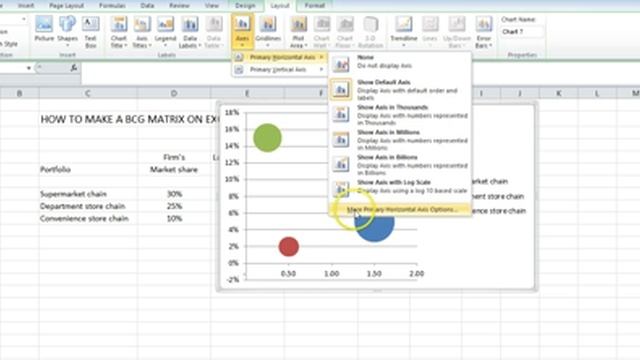
Task: Switch to the Formulas tab
Action: [112, 6]
